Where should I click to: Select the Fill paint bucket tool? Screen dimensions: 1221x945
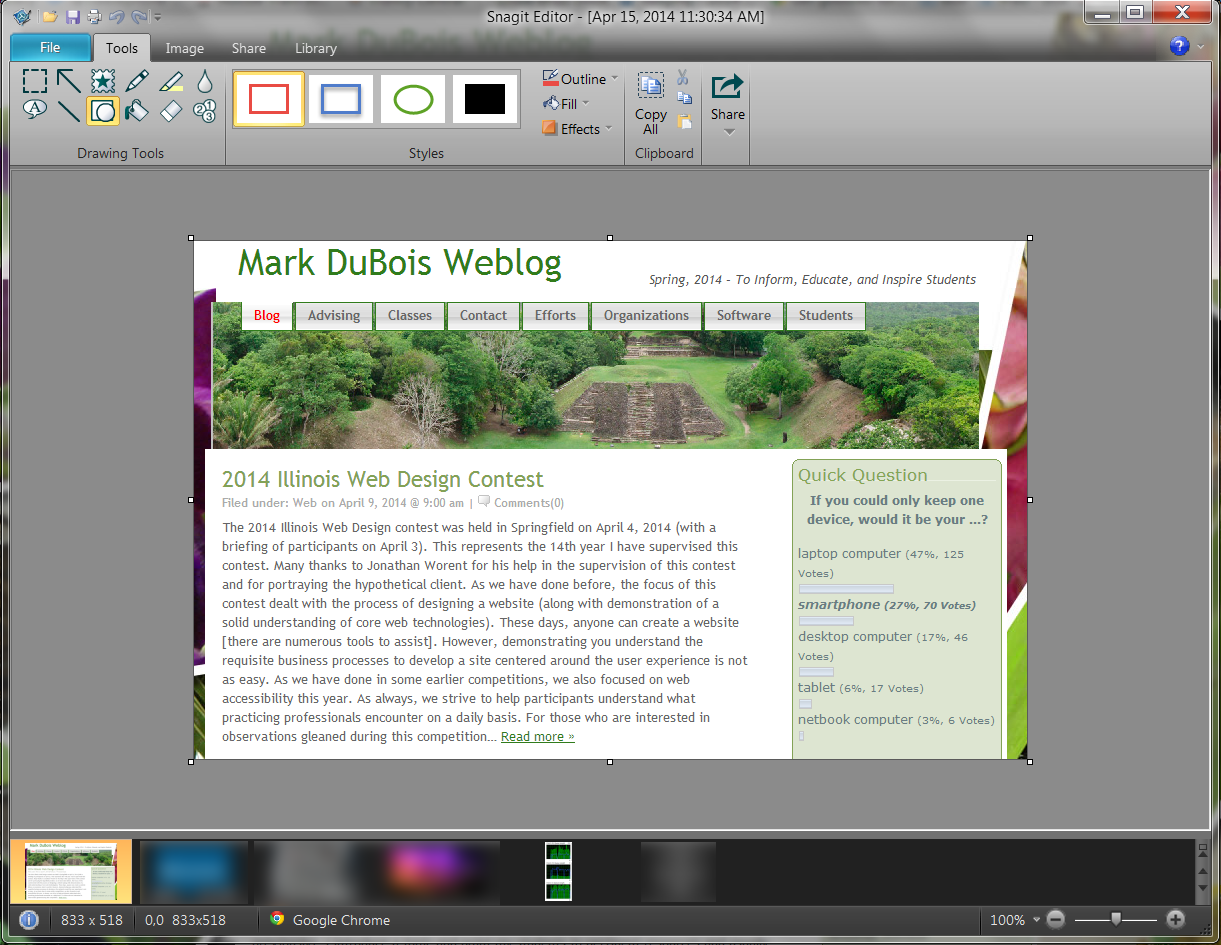point(137,111)
